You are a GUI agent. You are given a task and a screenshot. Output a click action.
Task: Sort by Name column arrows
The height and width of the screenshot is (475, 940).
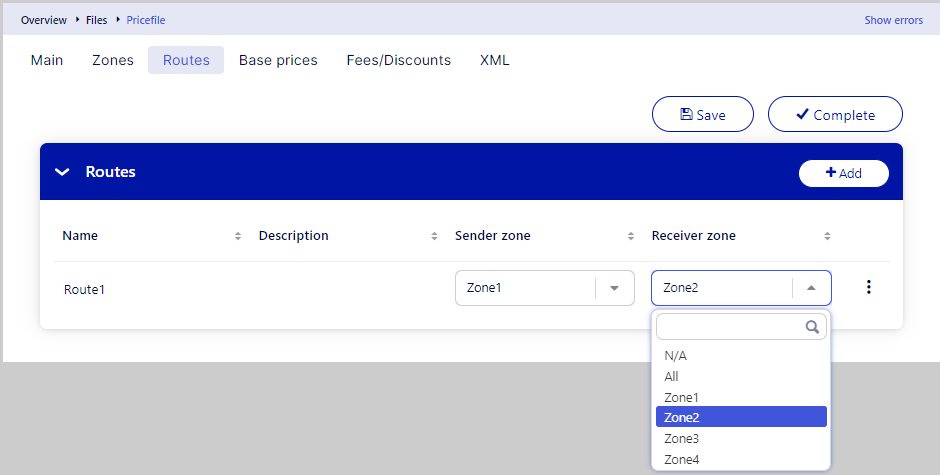(x=238, y=236)
